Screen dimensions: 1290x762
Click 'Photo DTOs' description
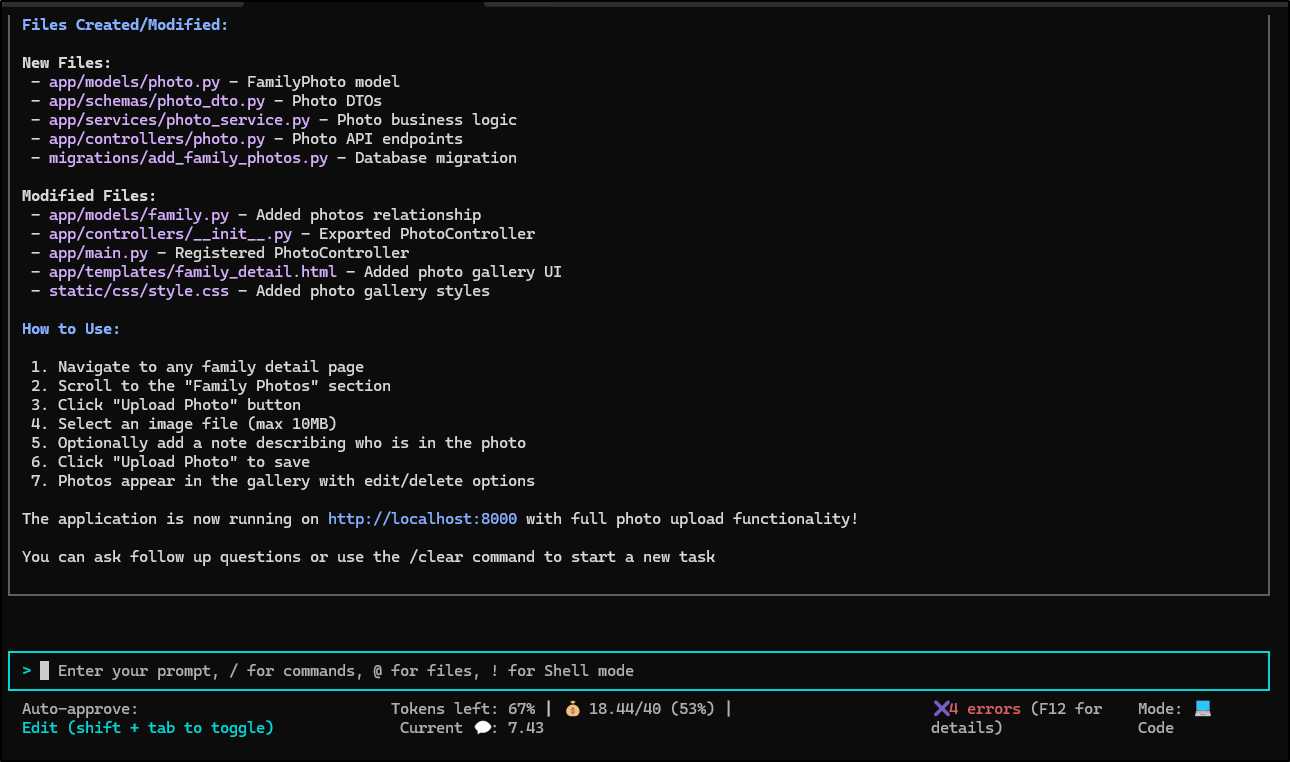point(337,101)
